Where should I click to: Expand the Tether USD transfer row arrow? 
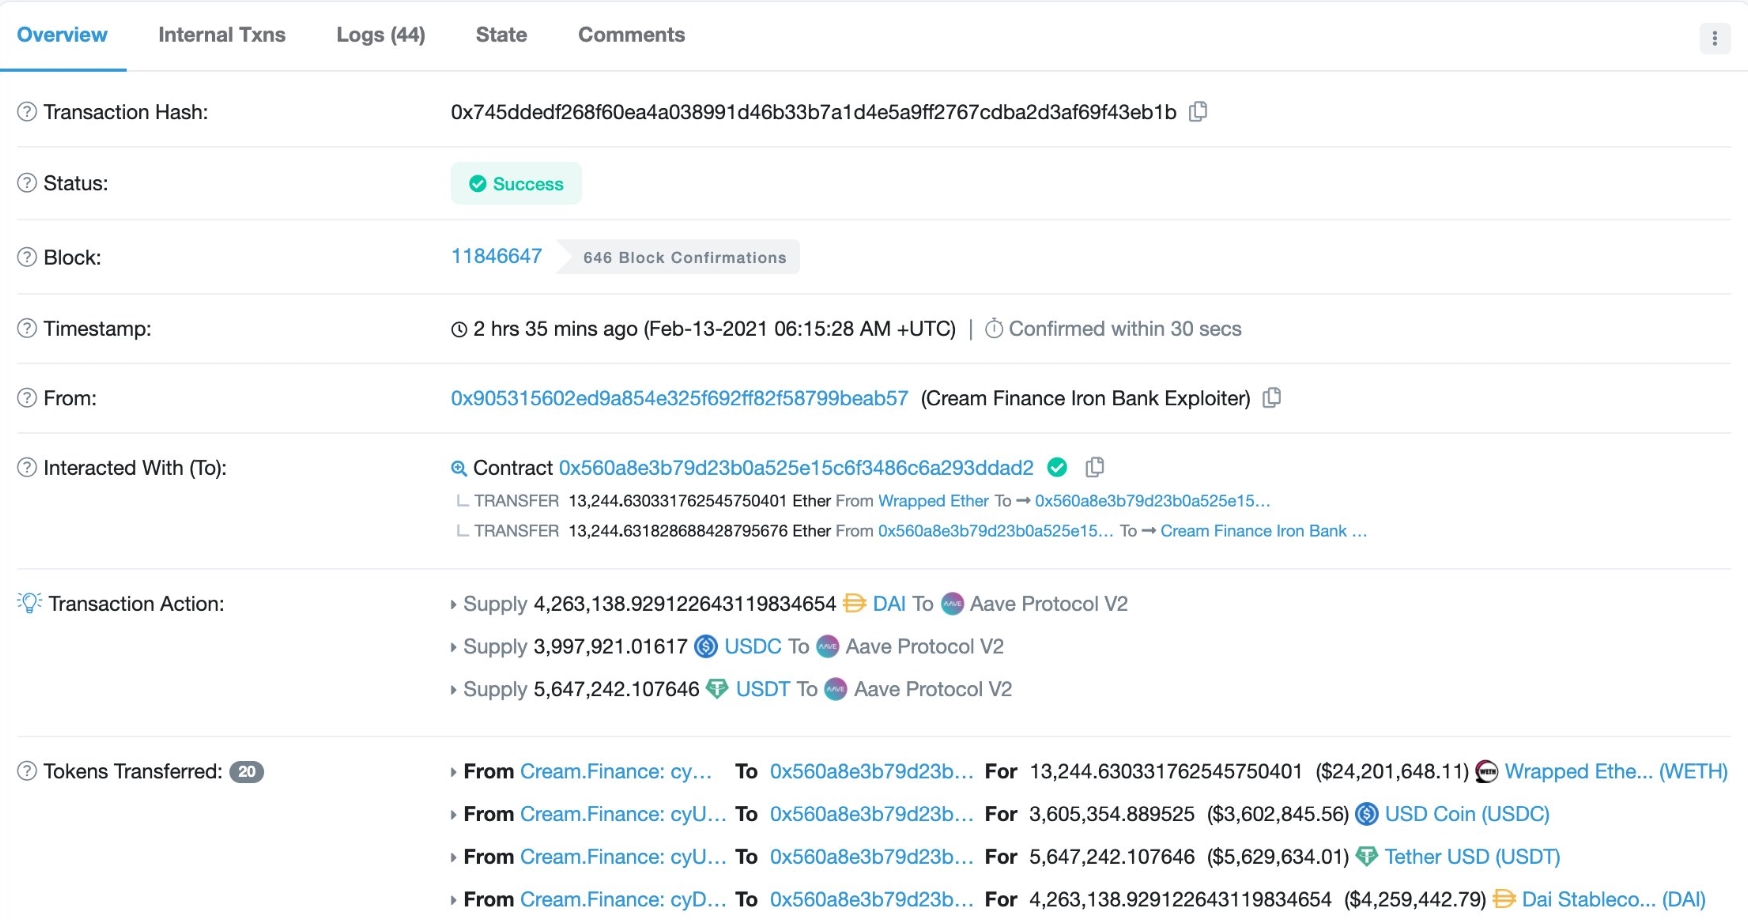point(453,858)
